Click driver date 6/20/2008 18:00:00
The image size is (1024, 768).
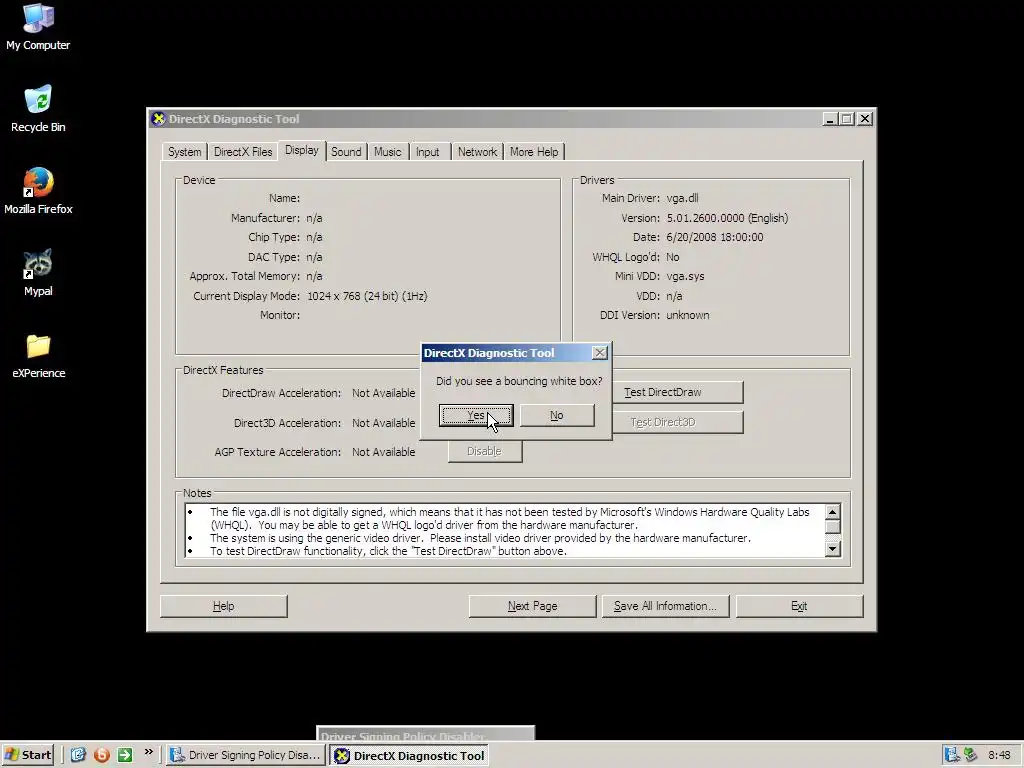pos(714,237)
